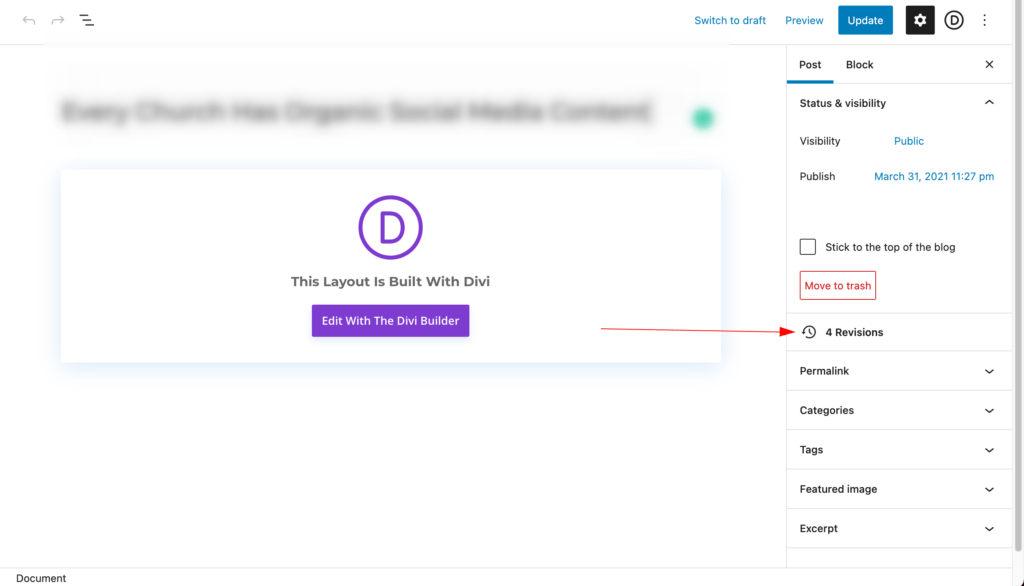Click 'This Layout Is Built With Divi' text
Viewport: 1024px width, 586px height.
[x=391, y=282]
